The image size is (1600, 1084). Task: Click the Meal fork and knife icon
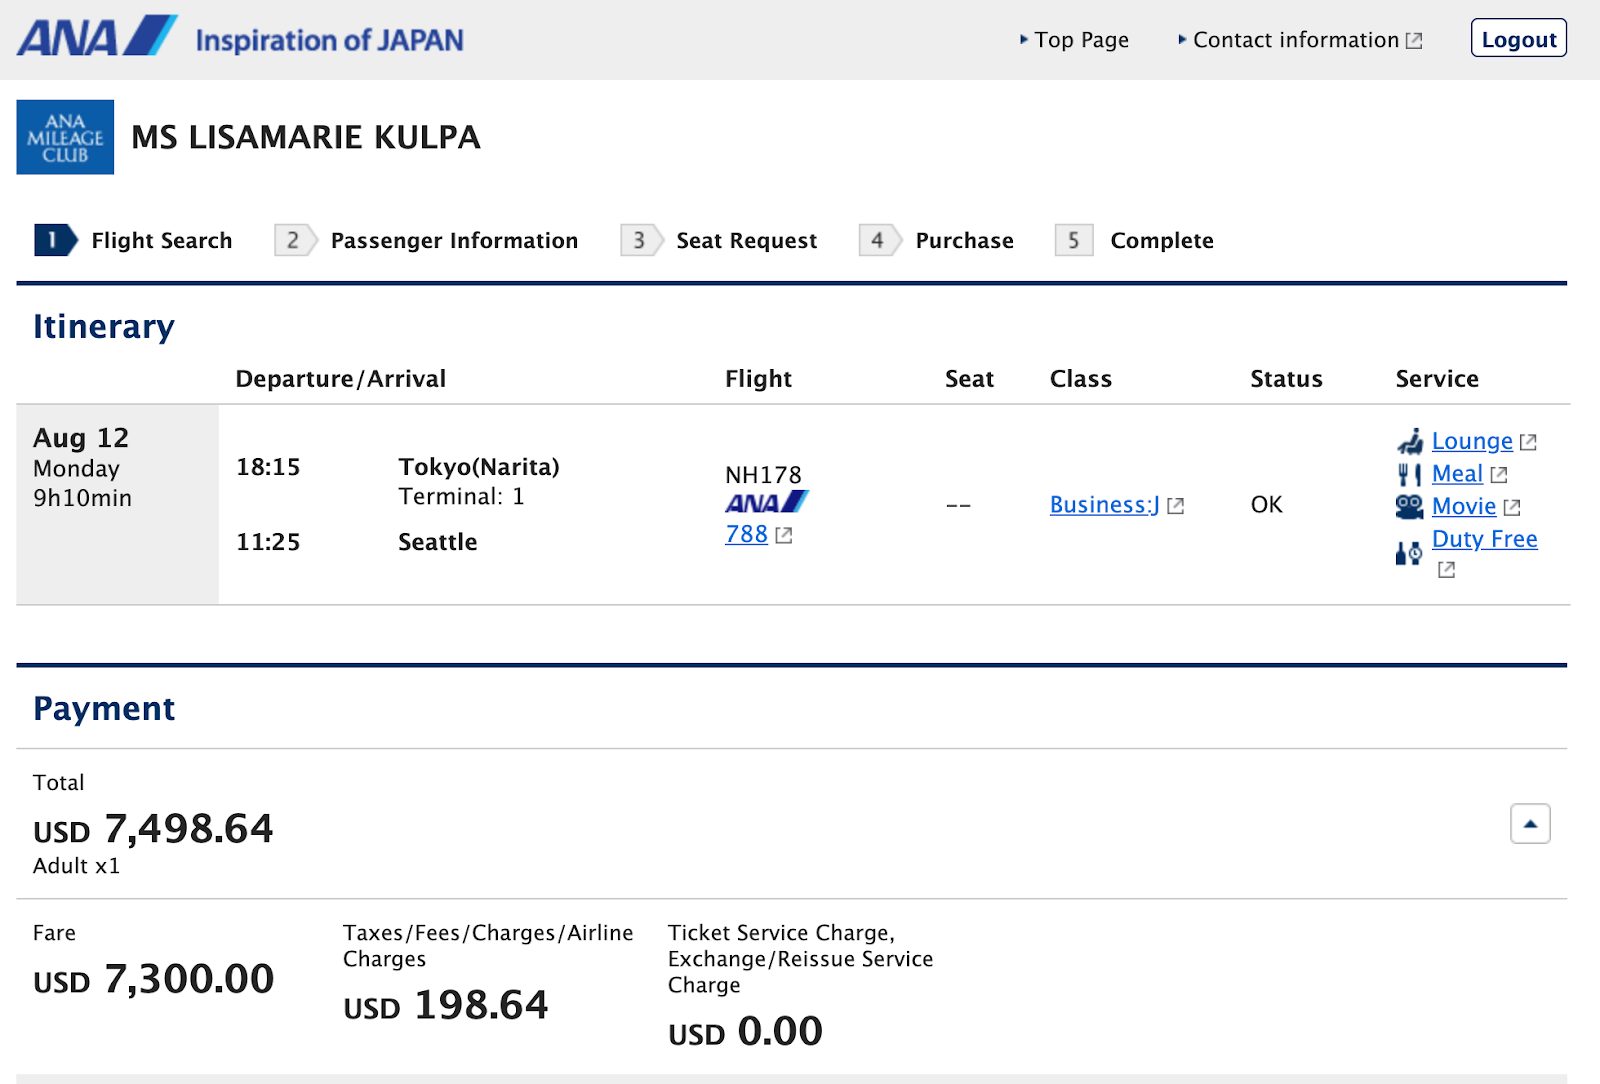pyautogui.click(x=1409, y=474)
